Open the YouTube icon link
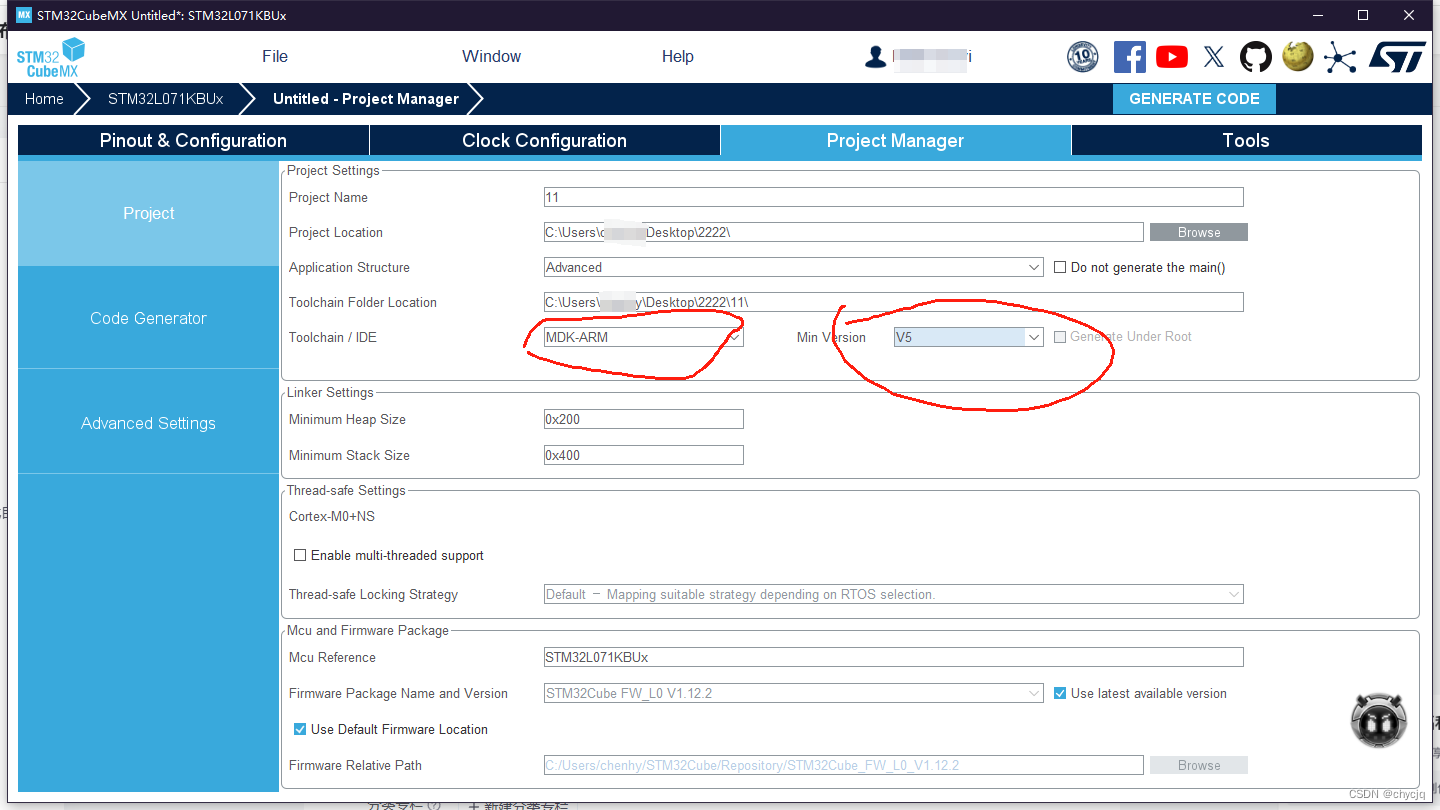Viewport: 1440px width, 810px height. [x=1172, y=57]
